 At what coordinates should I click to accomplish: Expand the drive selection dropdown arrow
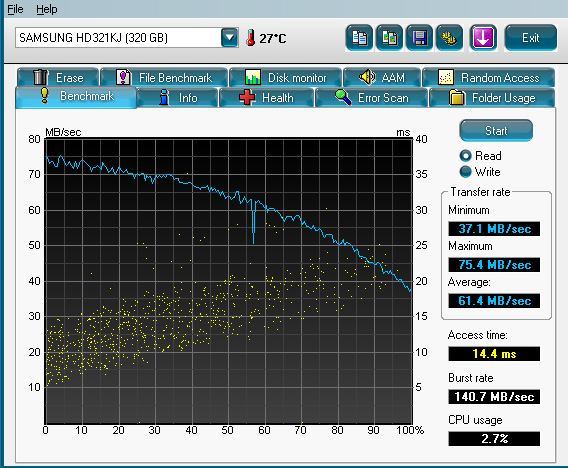click(230, 38)
